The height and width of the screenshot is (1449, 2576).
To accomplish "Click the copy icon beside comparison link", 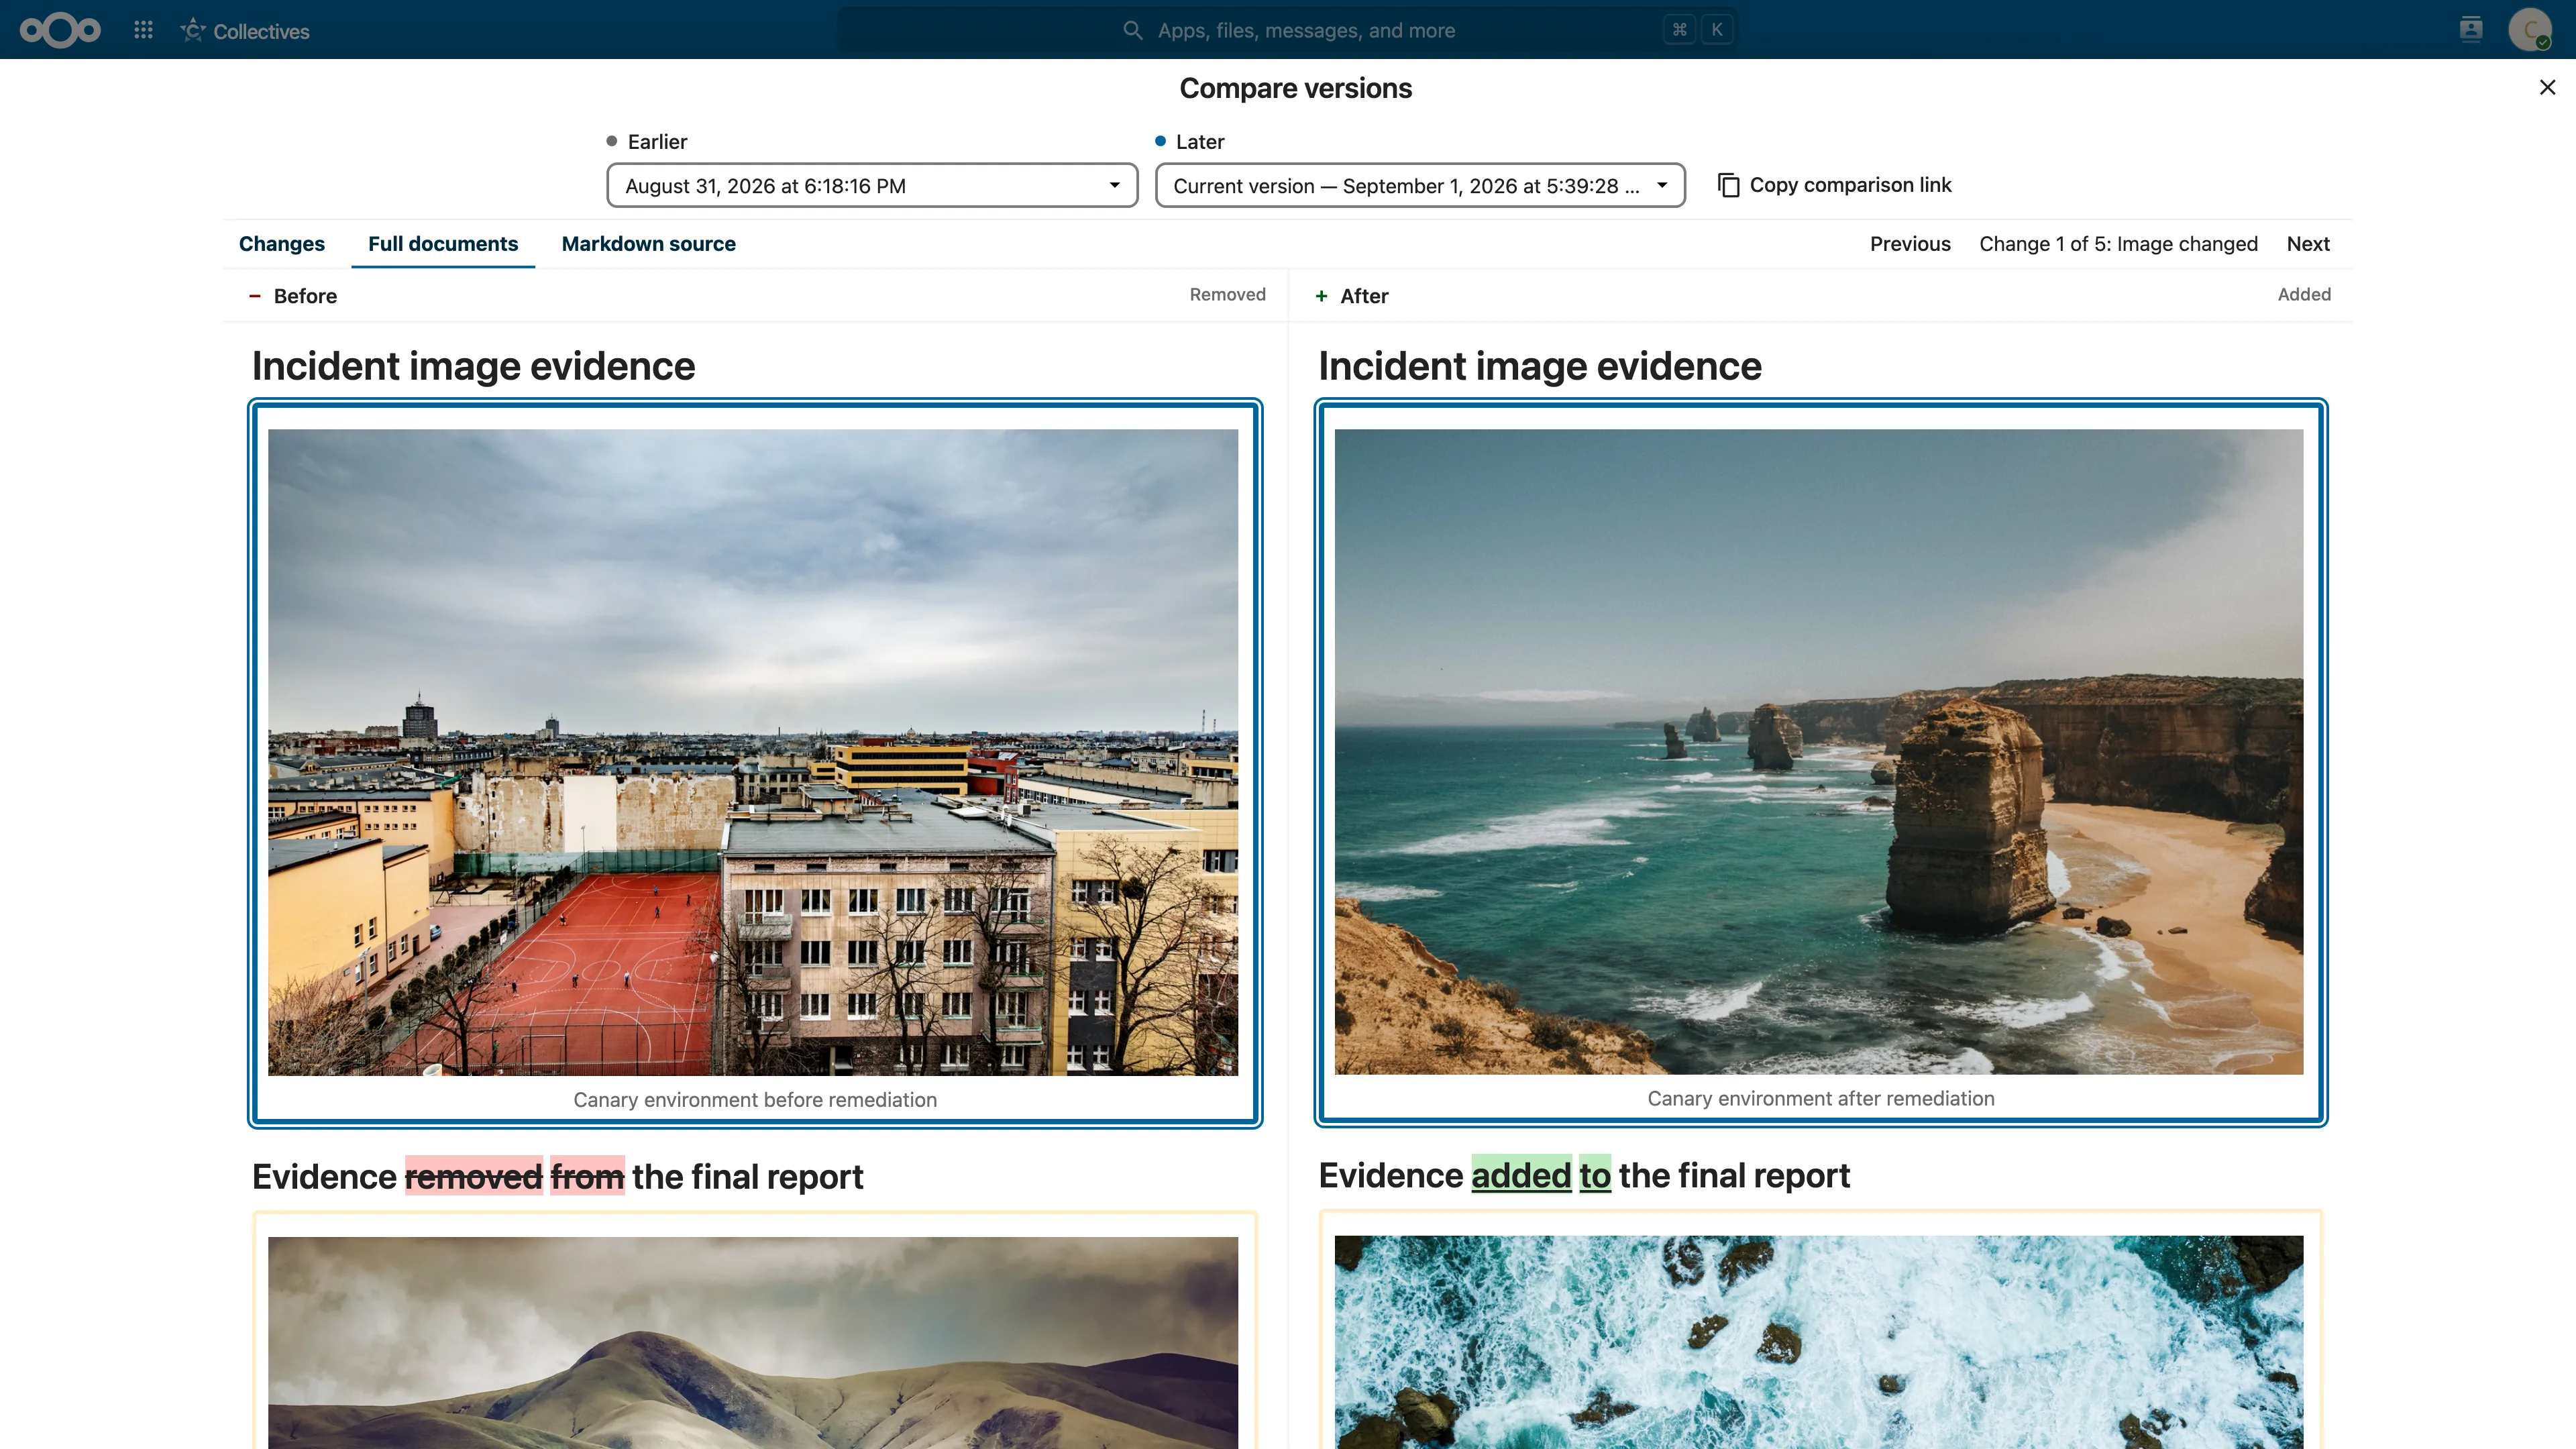I will pyautogui.click(x=1728, y=185).
